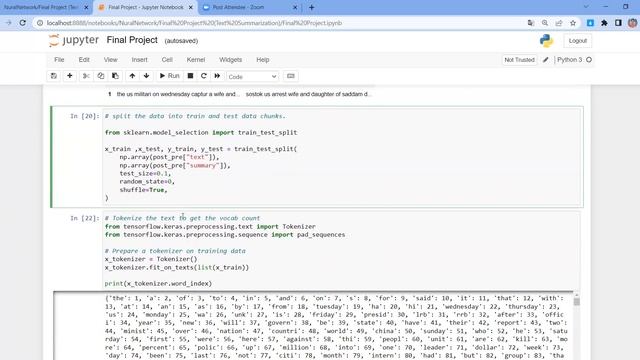The width and height of the screenshot is (640, 360).
Task: Restart the kernel icon
Action: click(204, 76)
